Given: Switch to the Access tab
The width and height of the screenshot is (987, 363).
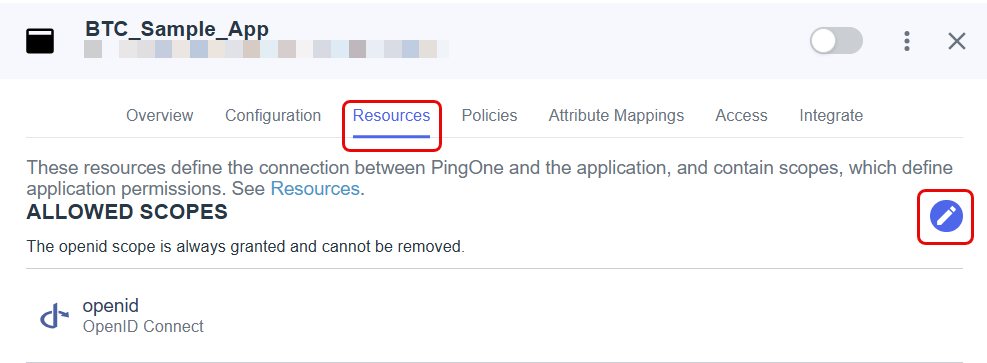Looking at the screenshot, I should click(742, 116).
